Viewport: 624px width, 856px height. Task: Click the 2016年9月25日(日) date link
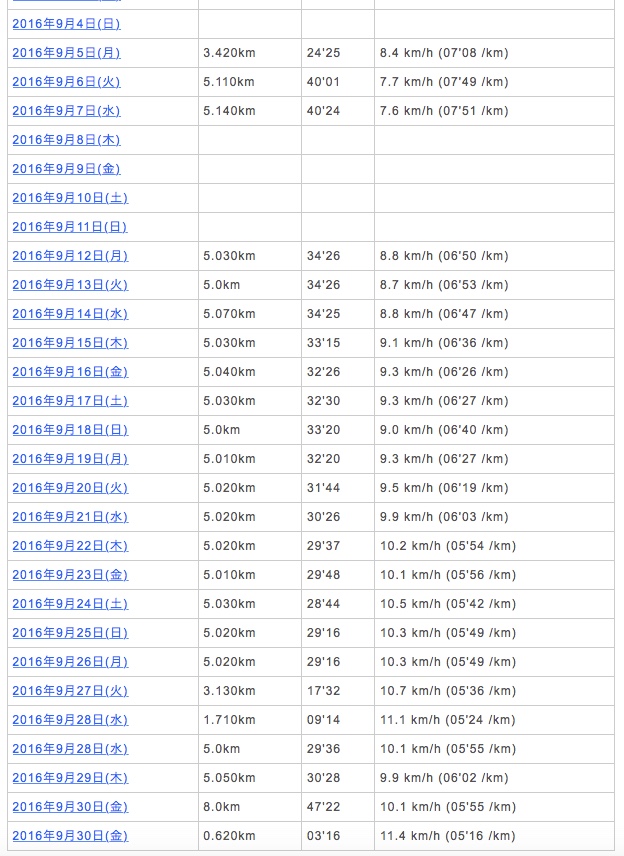click(x=70, y=633)
